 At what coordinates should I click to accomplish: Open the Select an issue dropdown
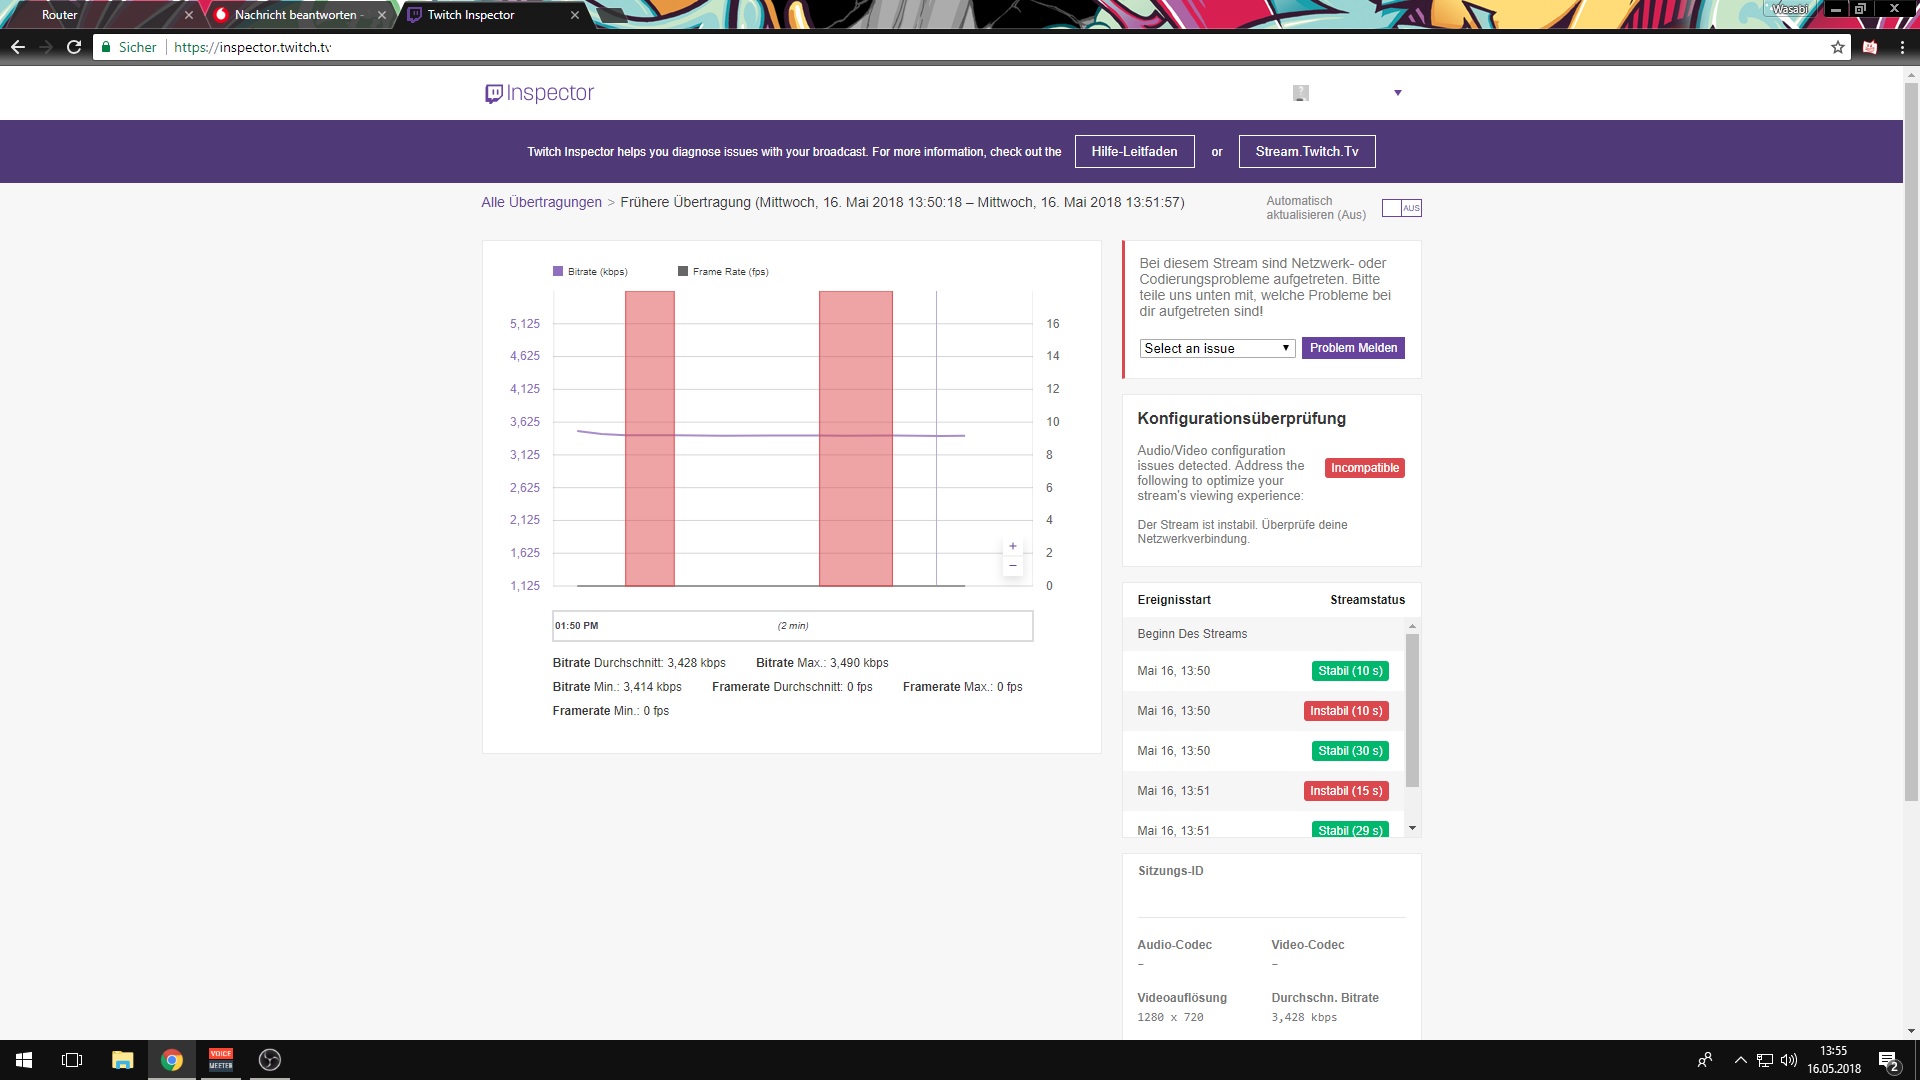(1217, 348)
